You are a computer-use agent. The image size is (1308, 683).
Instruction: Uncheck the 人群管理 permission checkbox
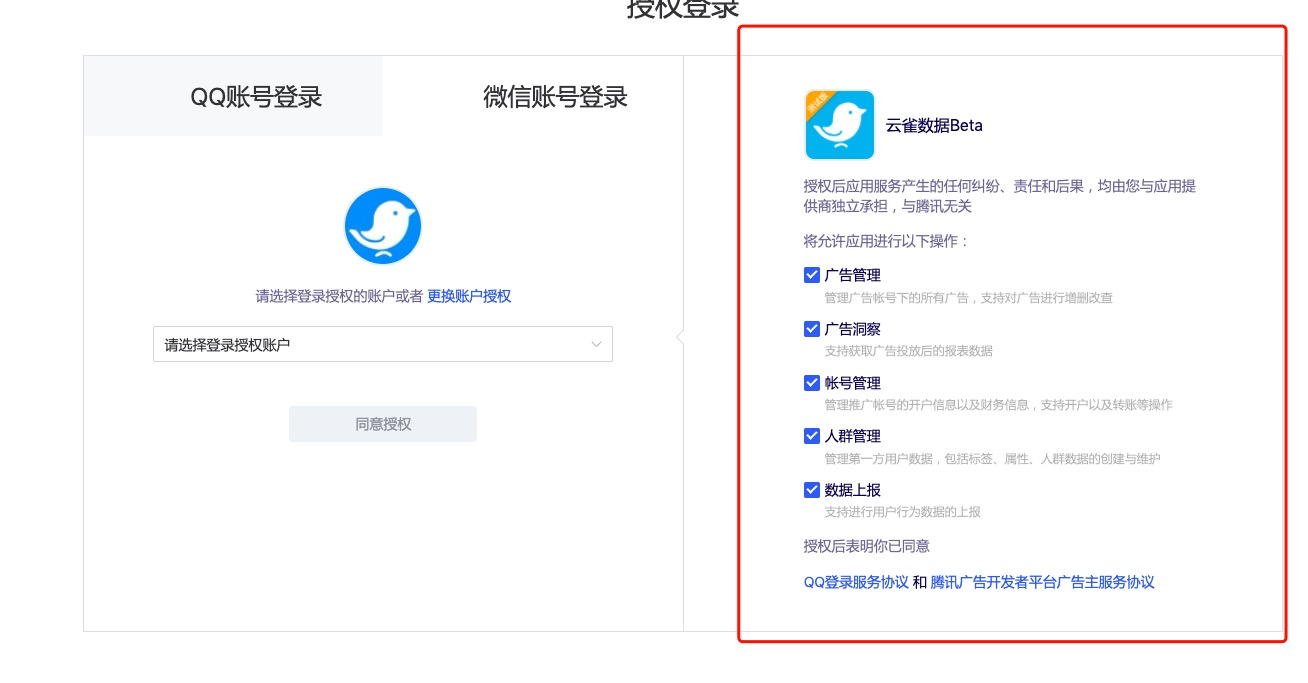pyautogui.click(x=812, y=436)
